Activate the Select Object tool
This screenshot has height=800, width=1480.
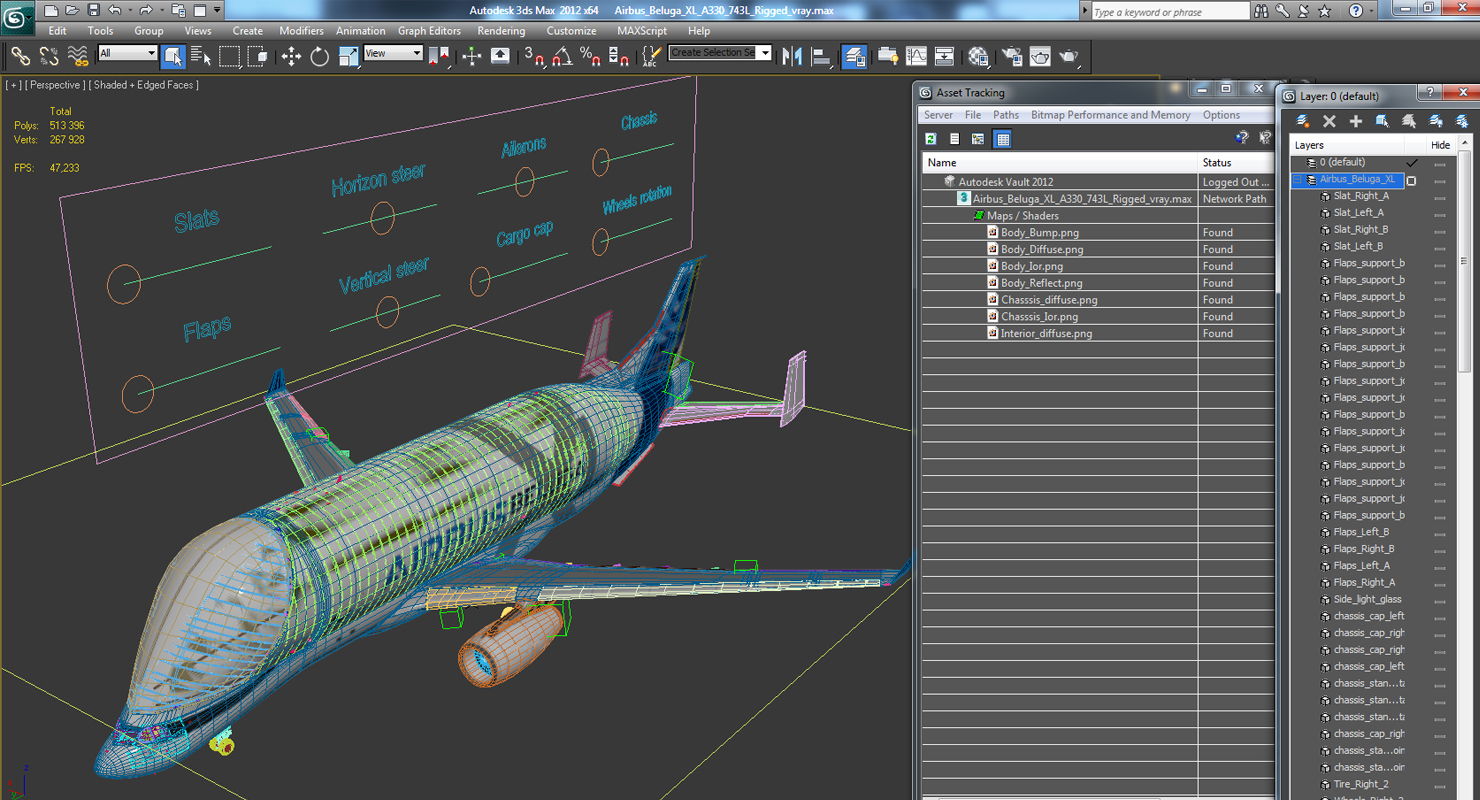pos(173,57)
